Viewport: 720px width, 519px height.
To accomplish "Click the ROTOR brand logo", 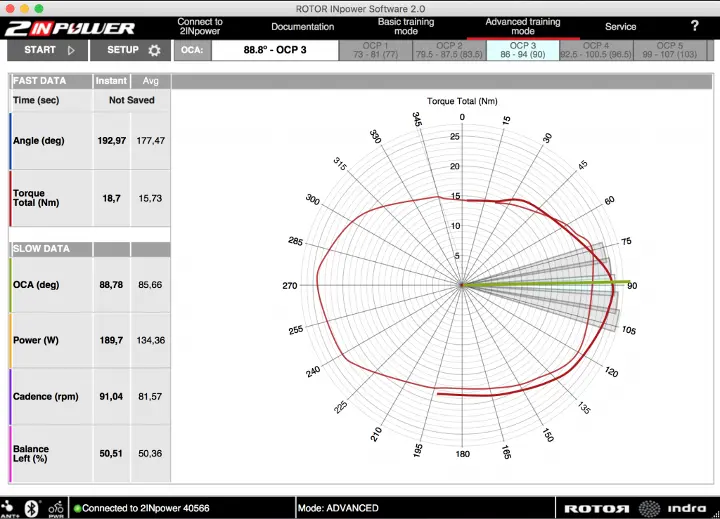I will (x=596, y=508).
